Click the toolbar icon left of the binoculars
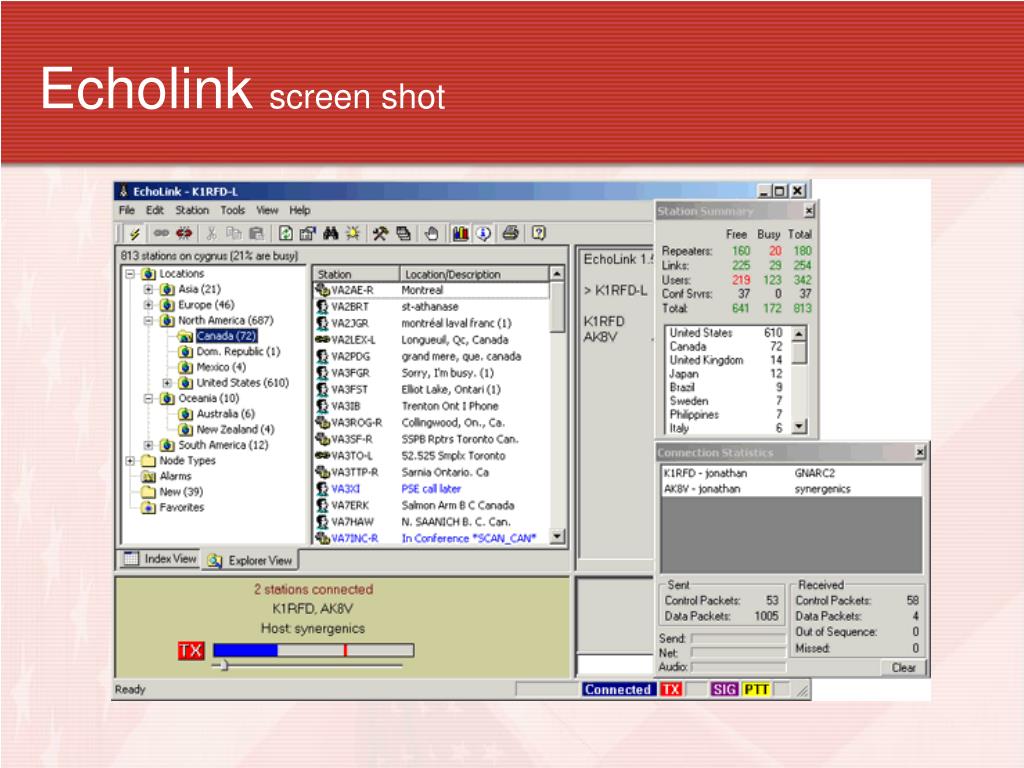 (x=308, y=233)
